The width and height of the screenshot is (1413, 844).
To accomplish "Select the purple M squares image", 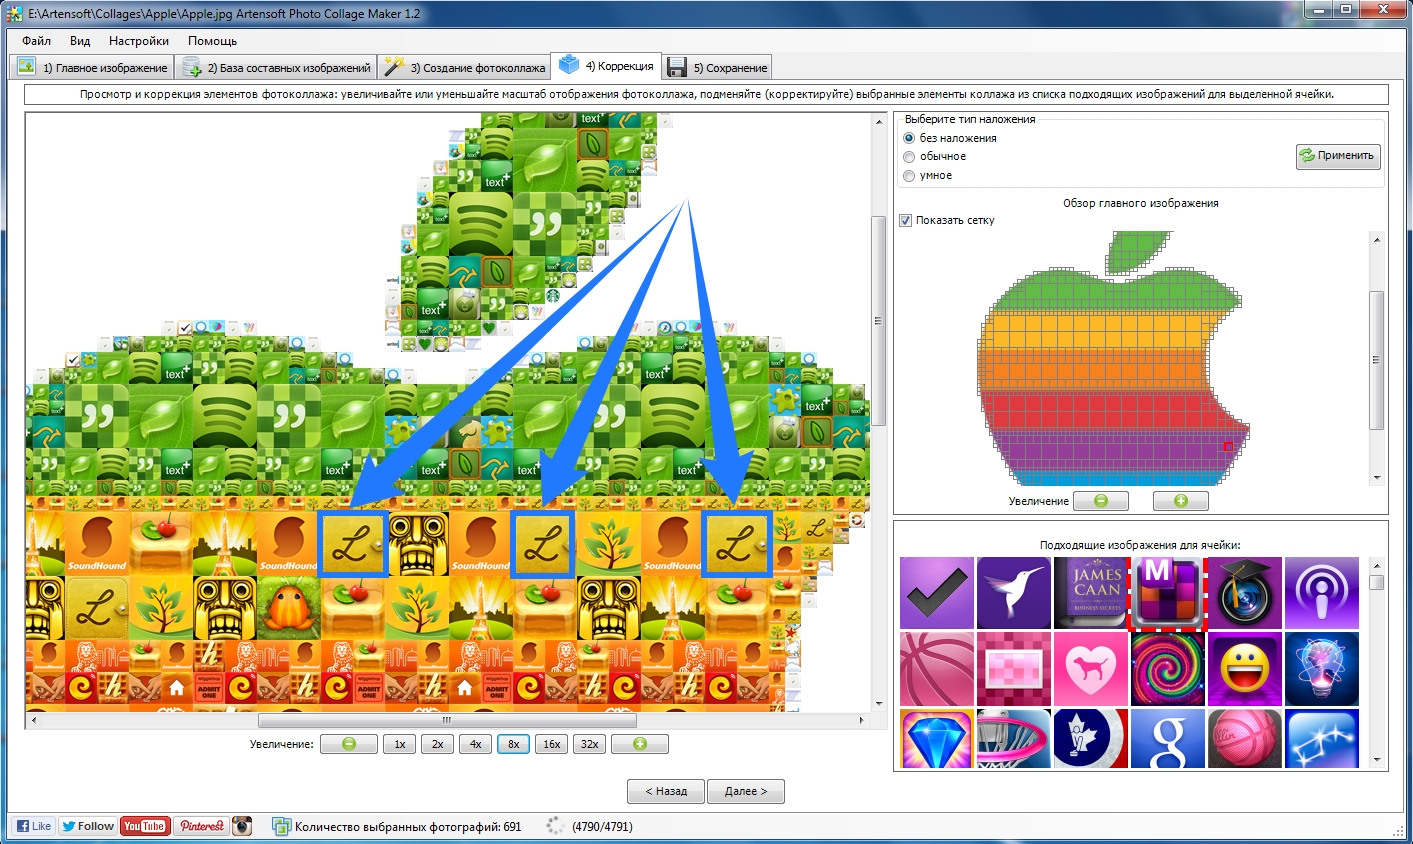I will [x=1168, y=593].
